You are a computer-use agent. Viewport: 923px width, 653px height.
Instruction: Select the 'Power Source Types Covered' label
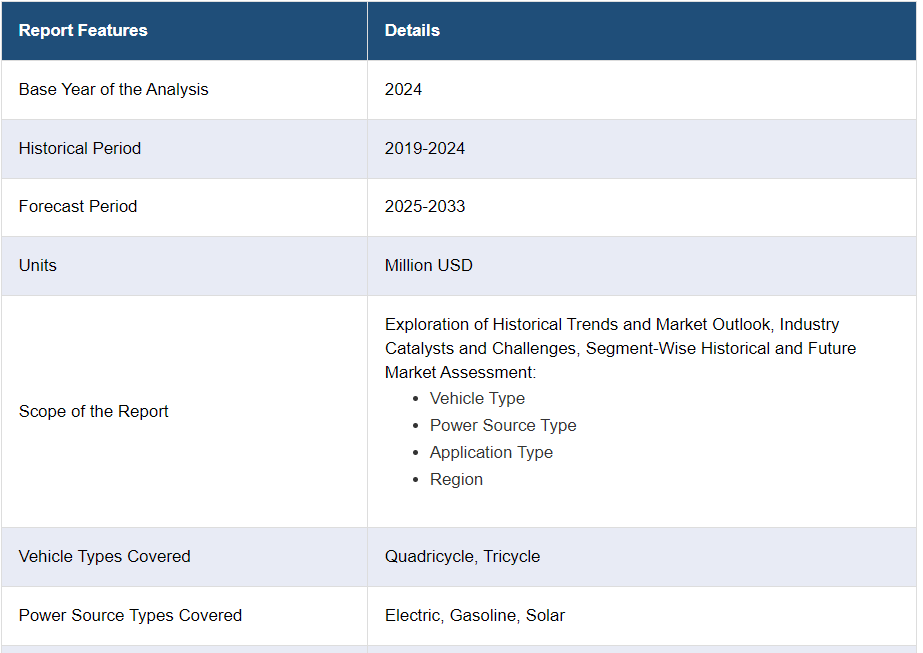(x=130, y=615)
